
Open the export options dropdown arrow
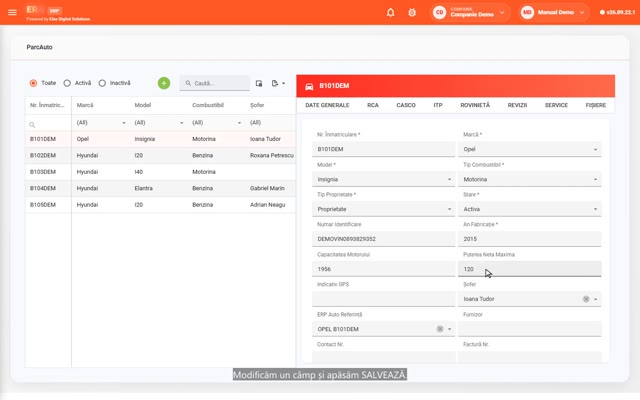[x=284, y=83]
